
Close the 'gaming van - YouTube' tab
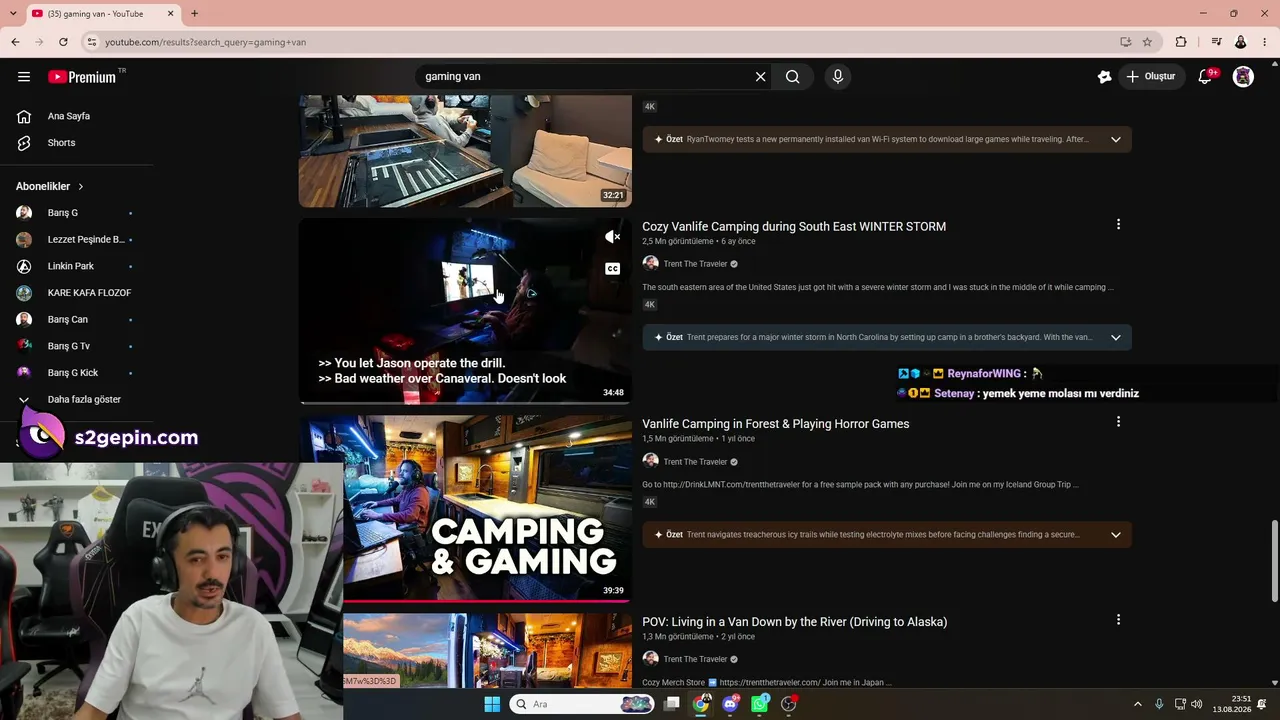click(x=170, y=14)
